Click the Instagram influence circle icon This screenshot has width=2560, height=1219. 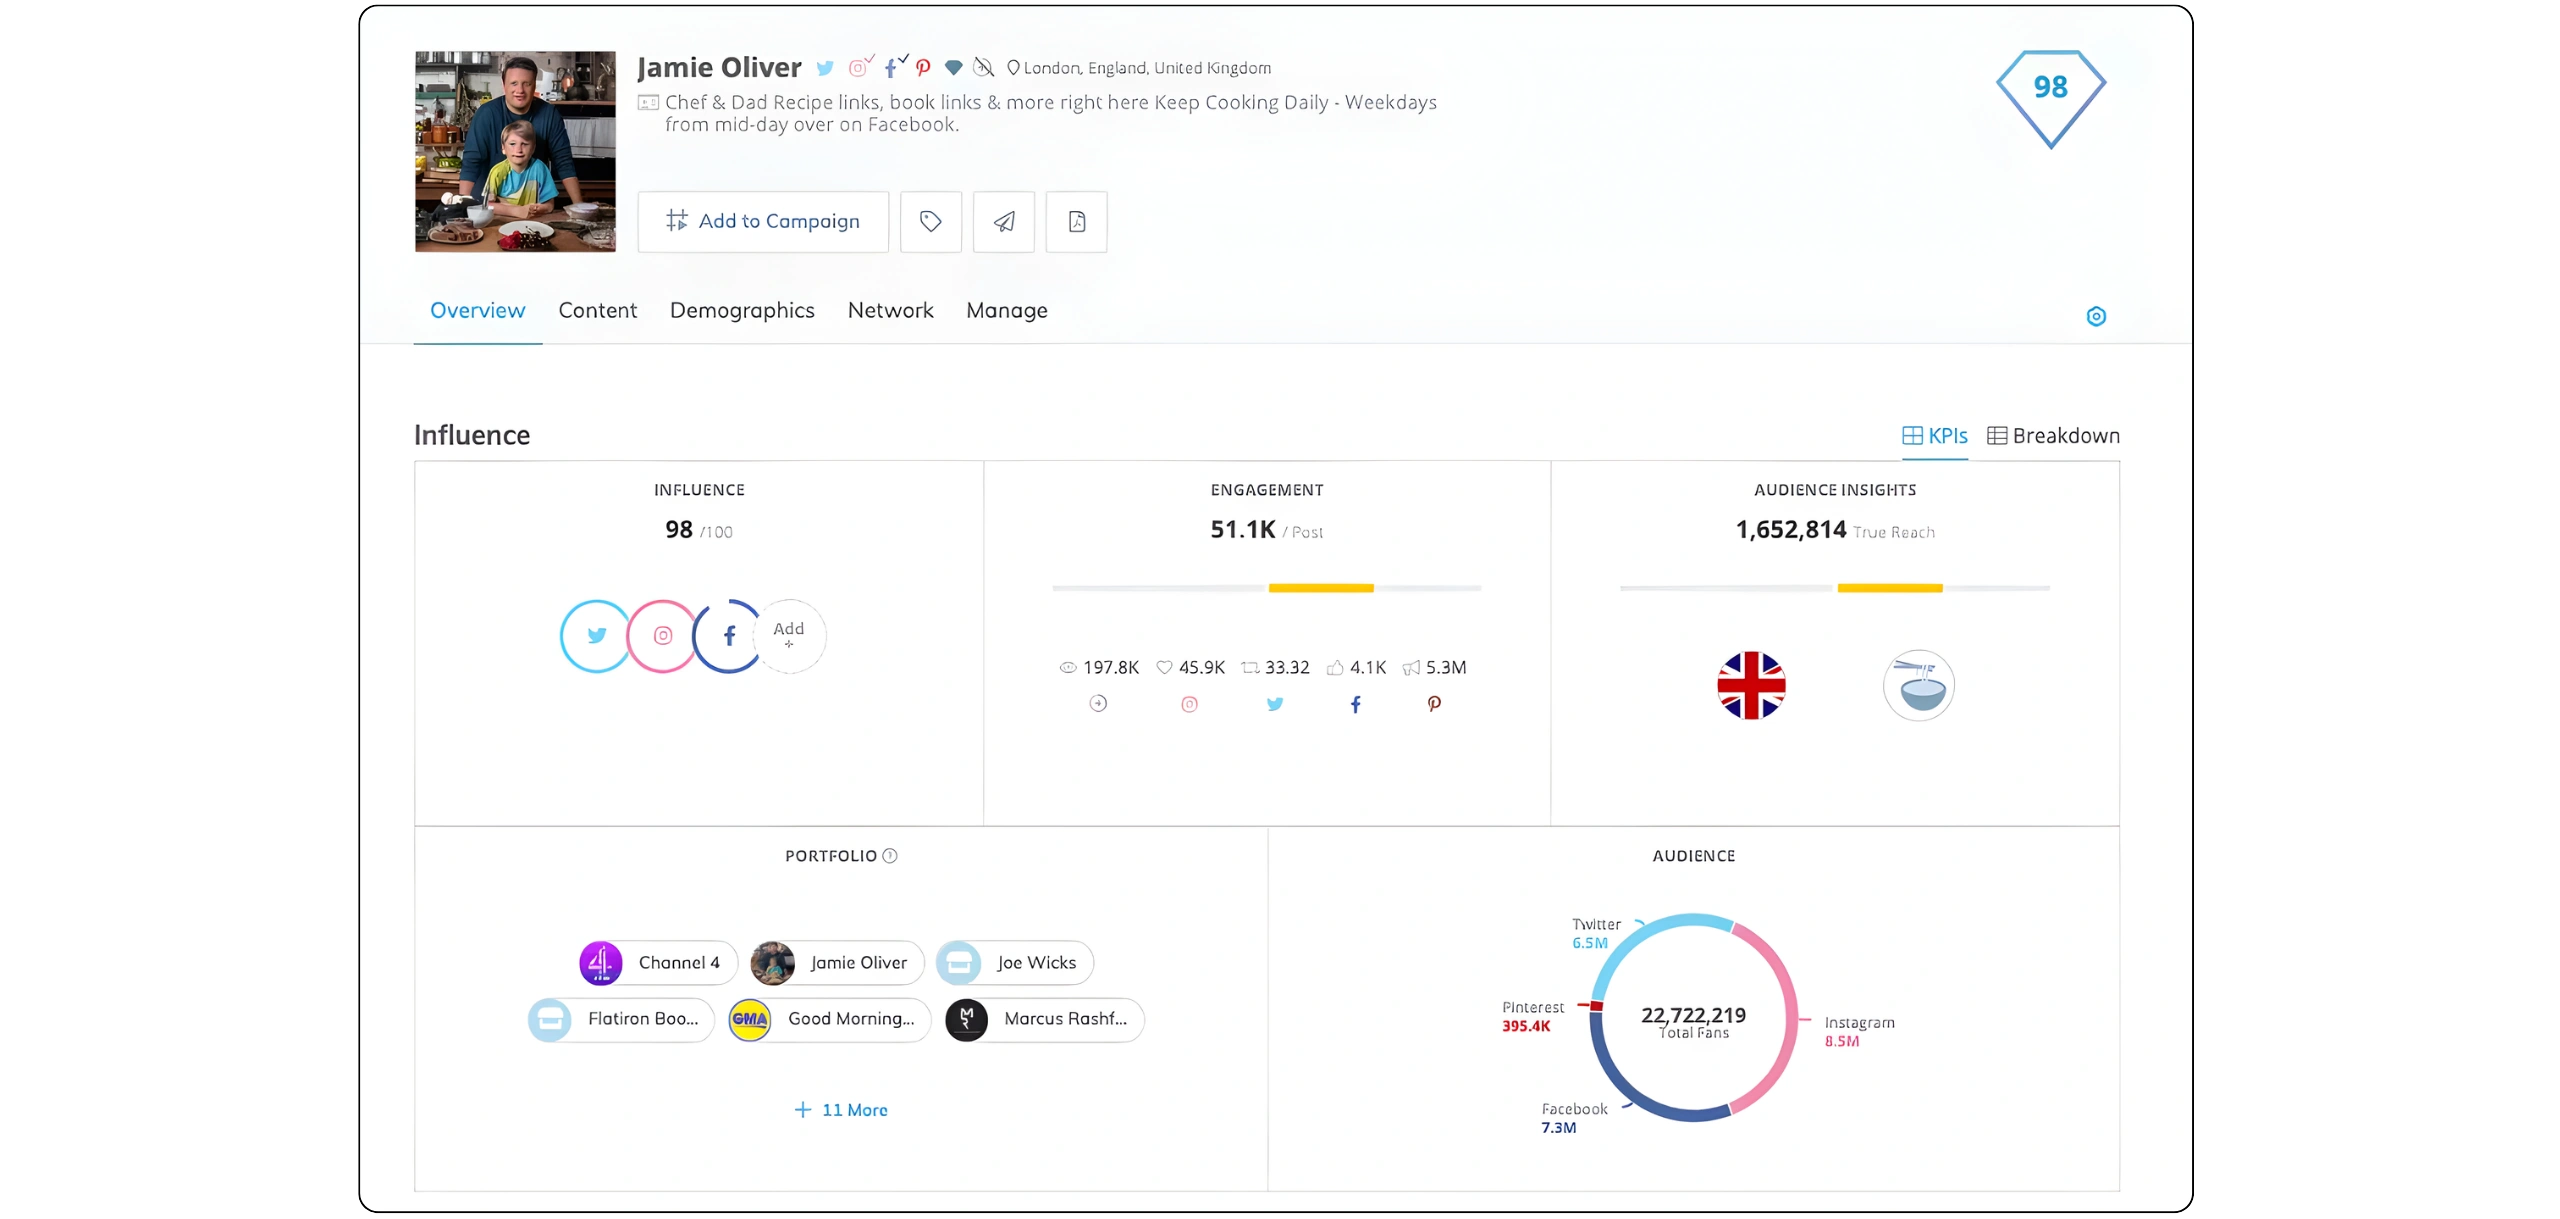(x=662, y=636)
